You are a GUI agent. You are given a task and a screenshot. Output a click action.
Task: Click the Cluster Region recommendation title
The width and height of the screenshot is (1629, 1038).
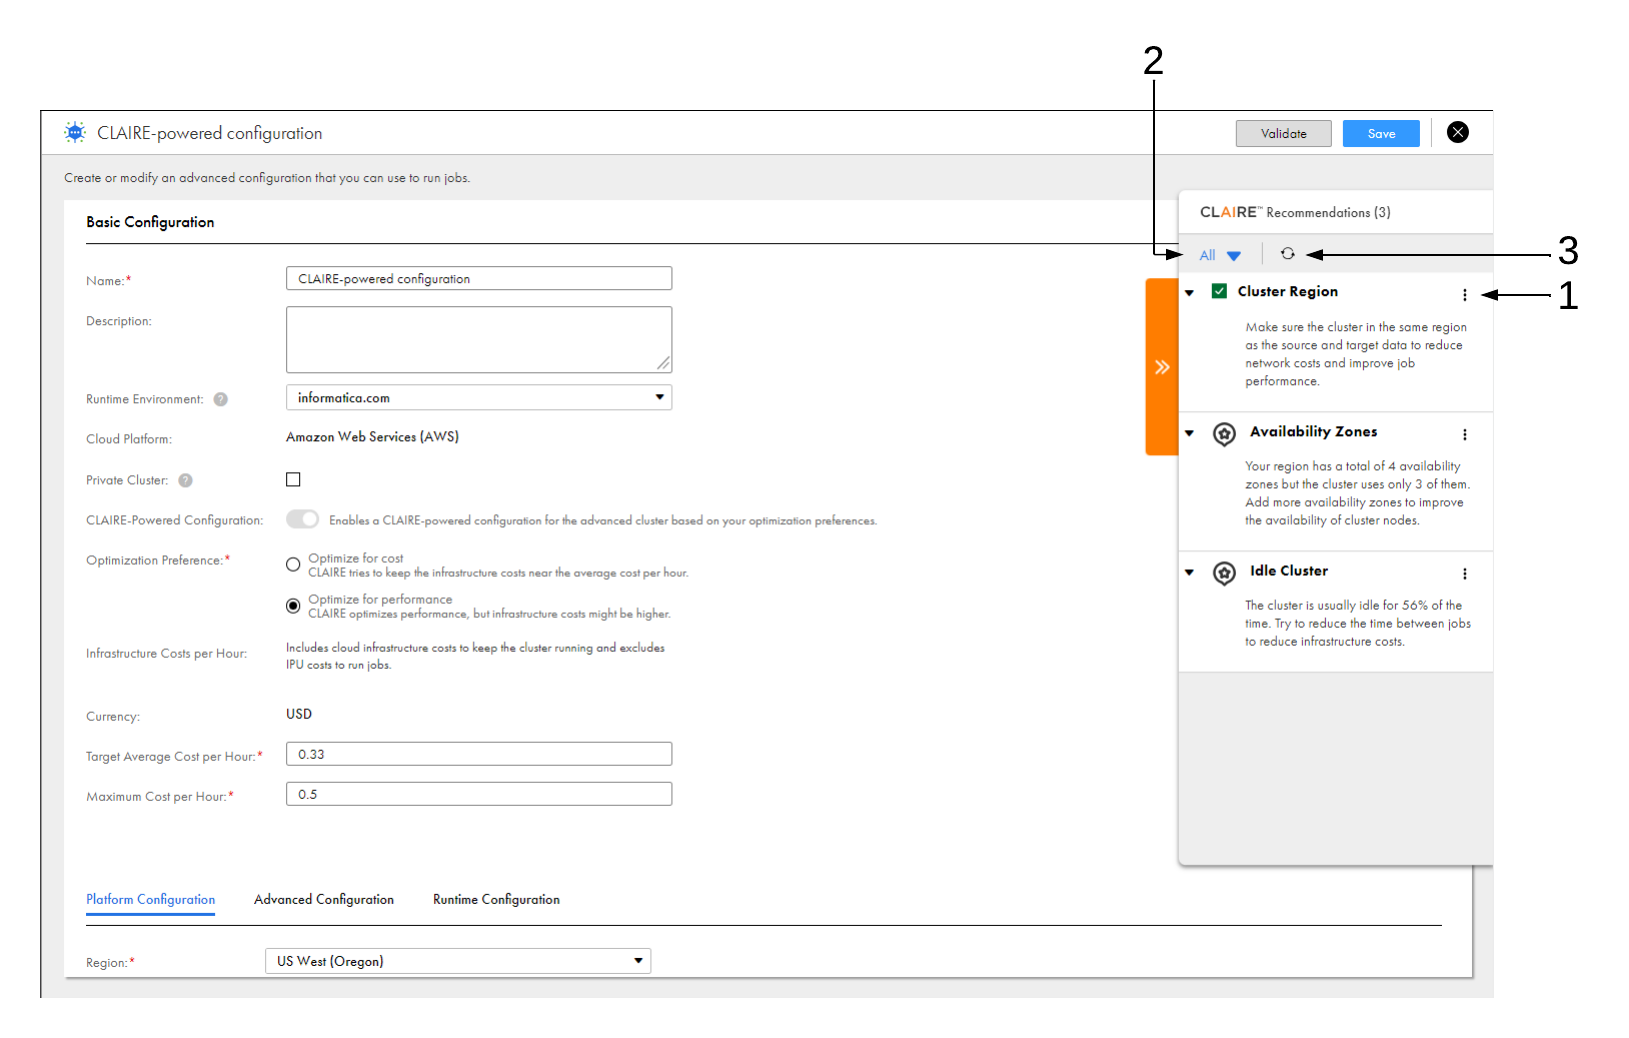pyautogui.click(x=1287, y=291)
